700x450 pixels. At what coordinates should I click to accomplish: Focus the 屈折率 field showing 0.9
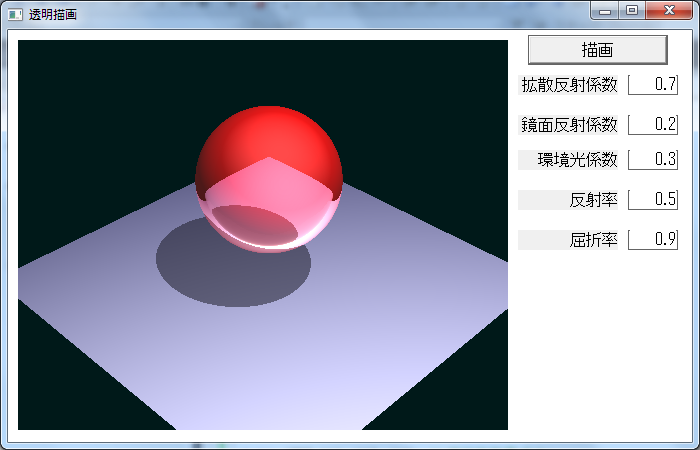tap(653, 240)
